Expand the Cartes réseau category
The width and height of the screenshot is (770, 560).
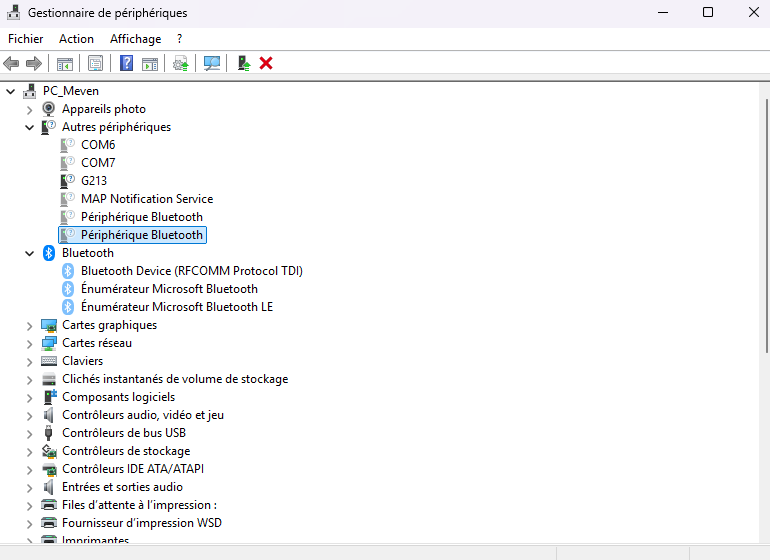click(x=29, y=344)
